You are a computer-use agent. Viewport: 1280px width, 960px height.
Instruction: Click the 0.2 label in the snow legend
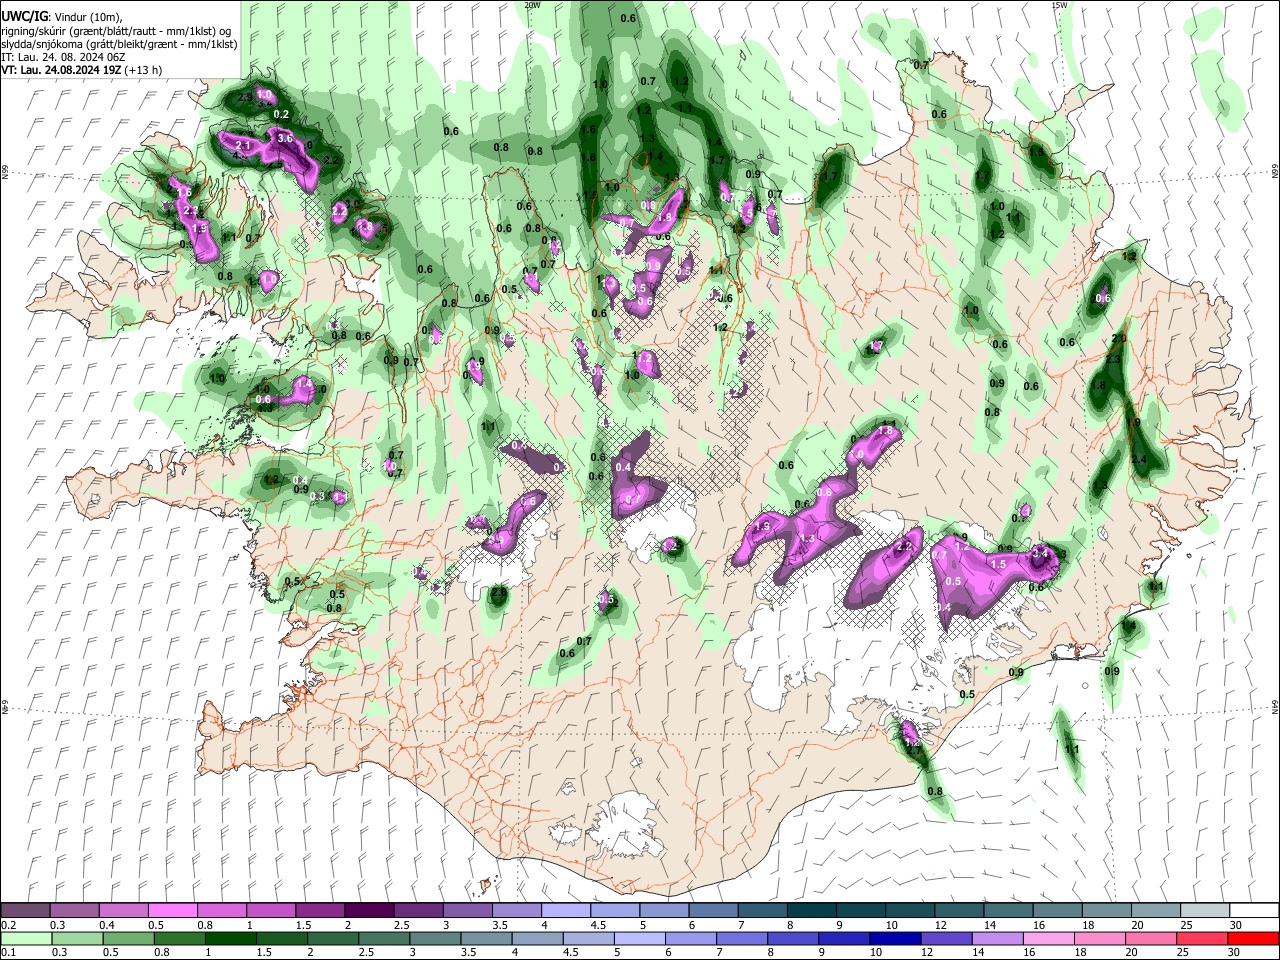9,925
